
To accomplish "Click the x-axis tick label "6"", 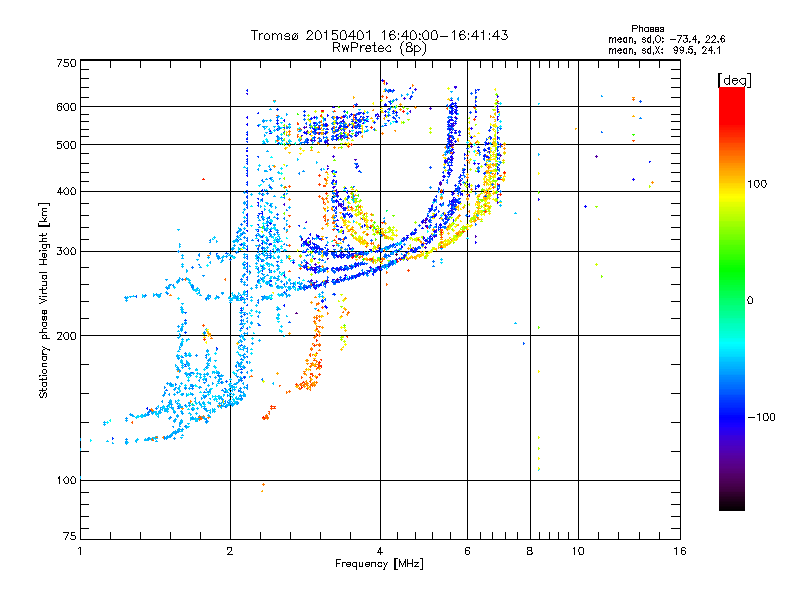I will click(x=467, y=551).
